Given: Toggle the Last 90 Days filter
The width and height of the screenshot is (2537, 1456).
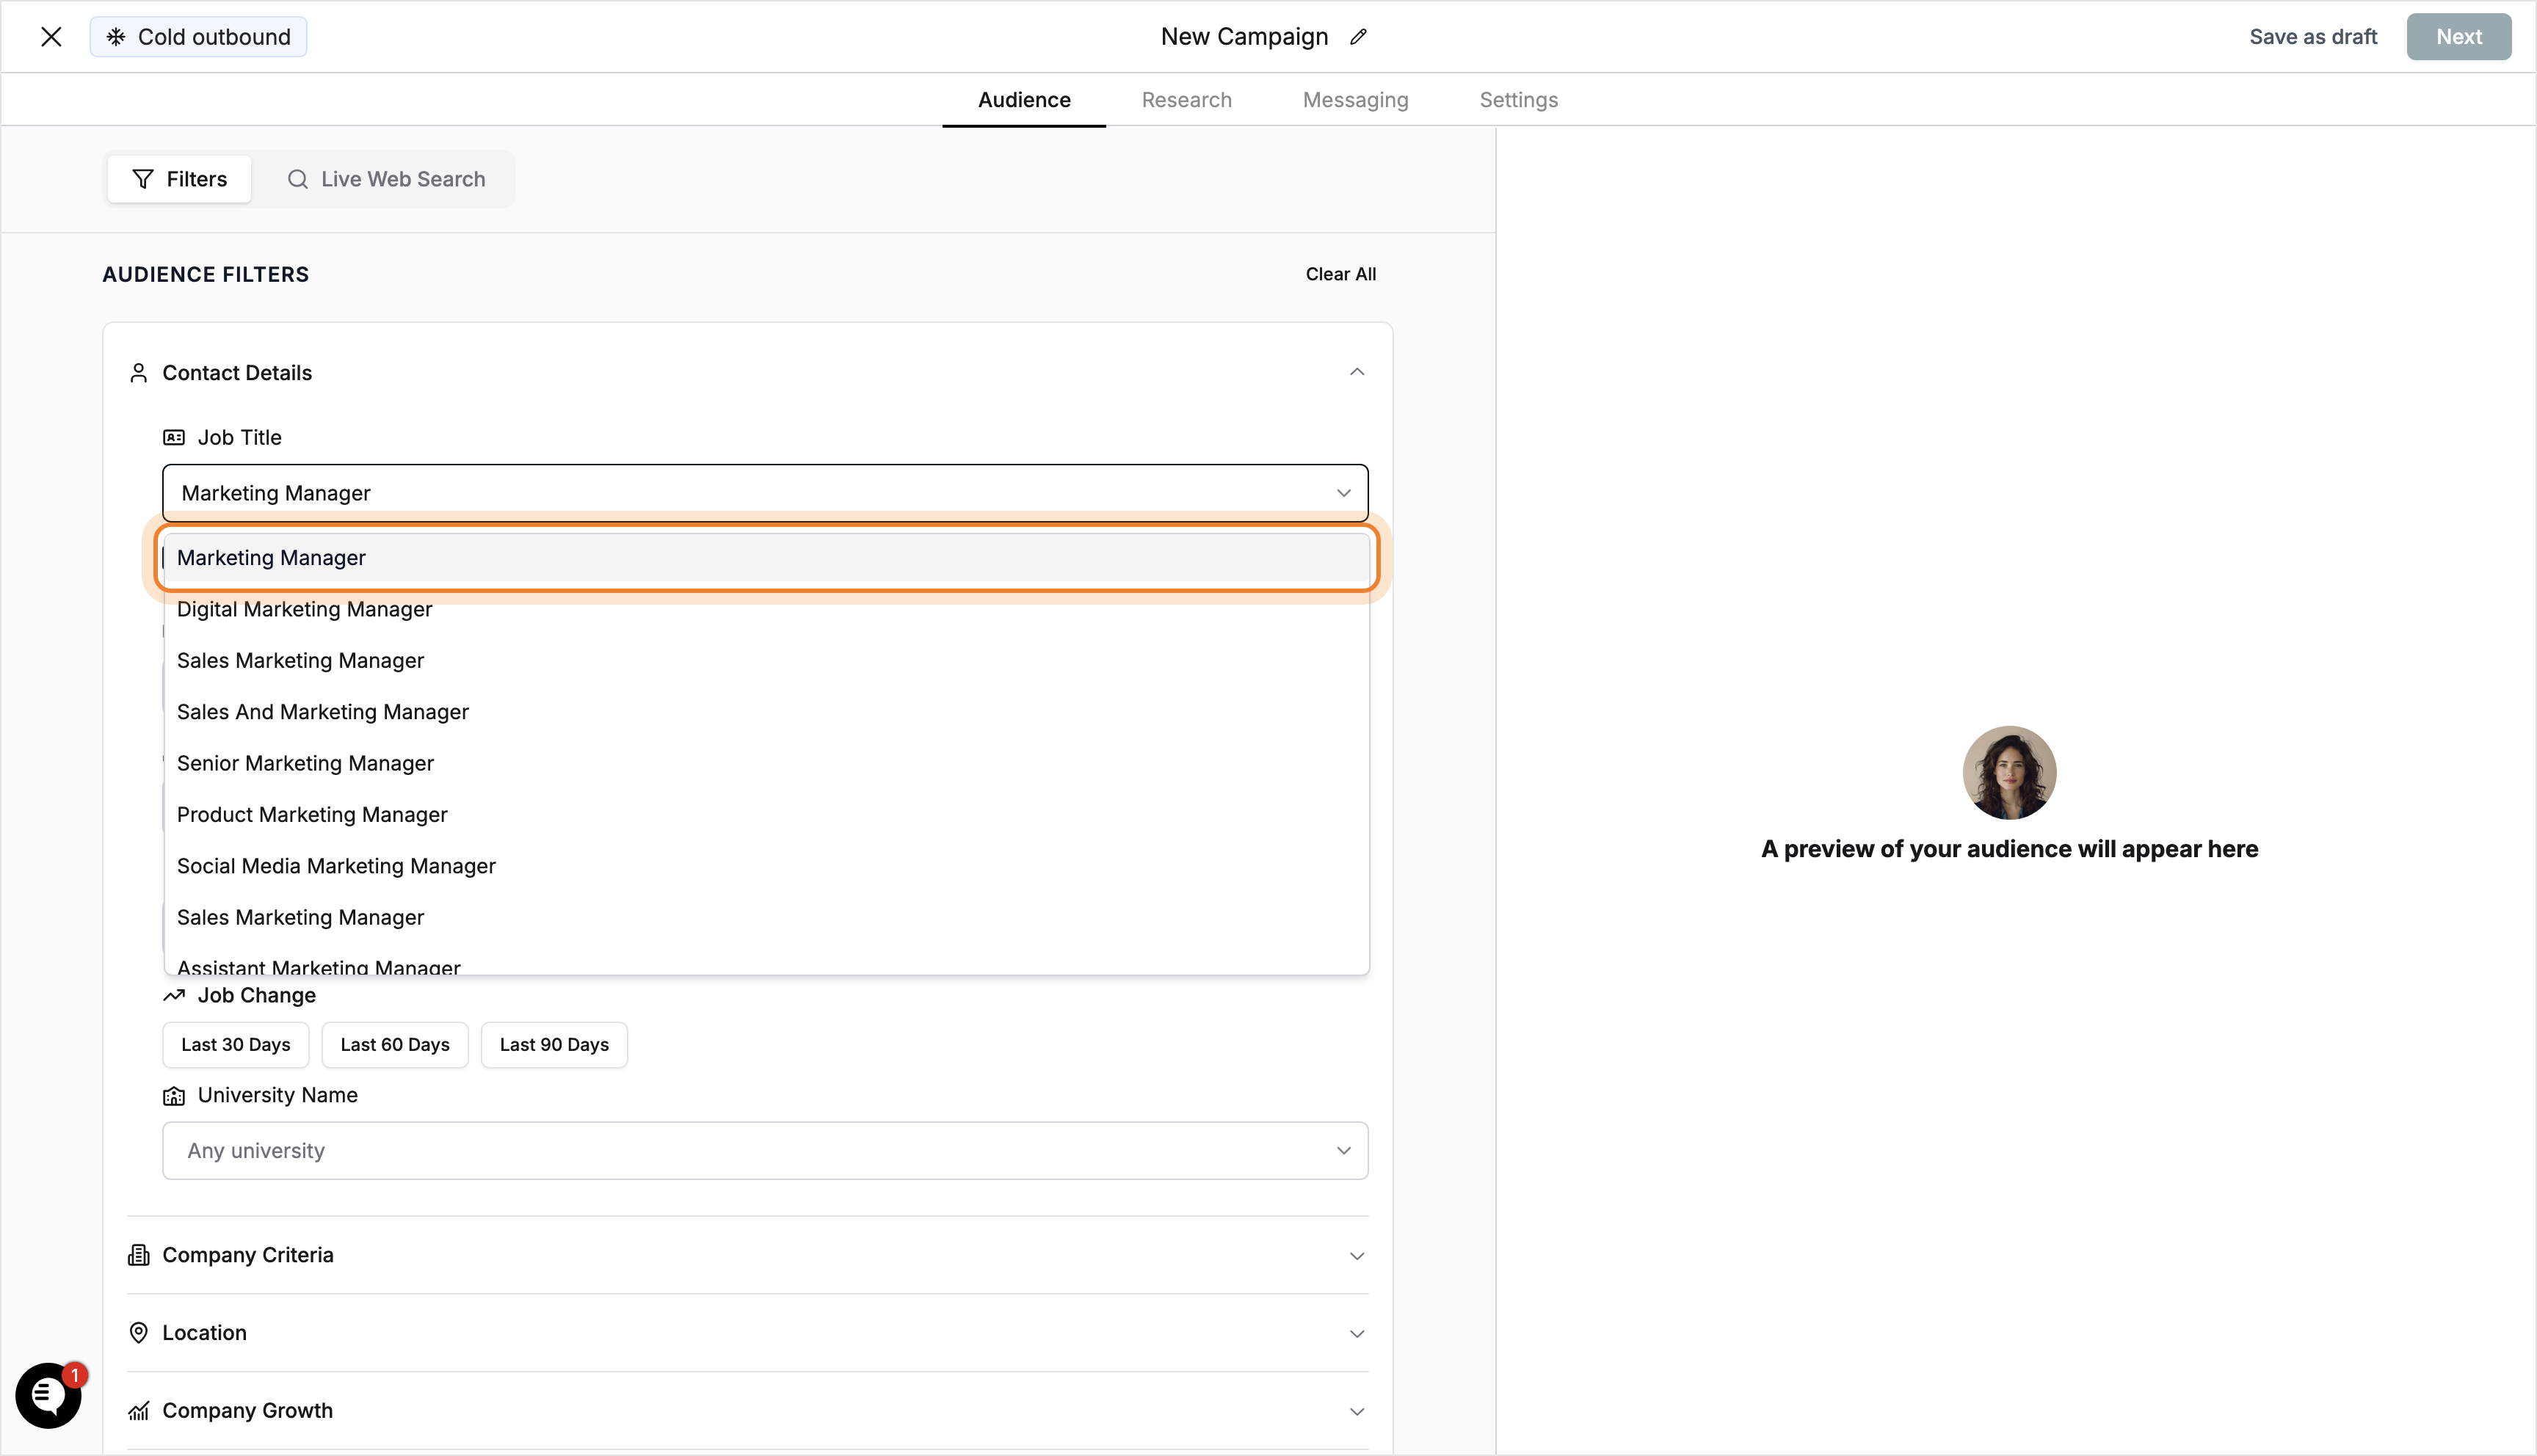Looking at the screenshot, I should [554, 1044].
